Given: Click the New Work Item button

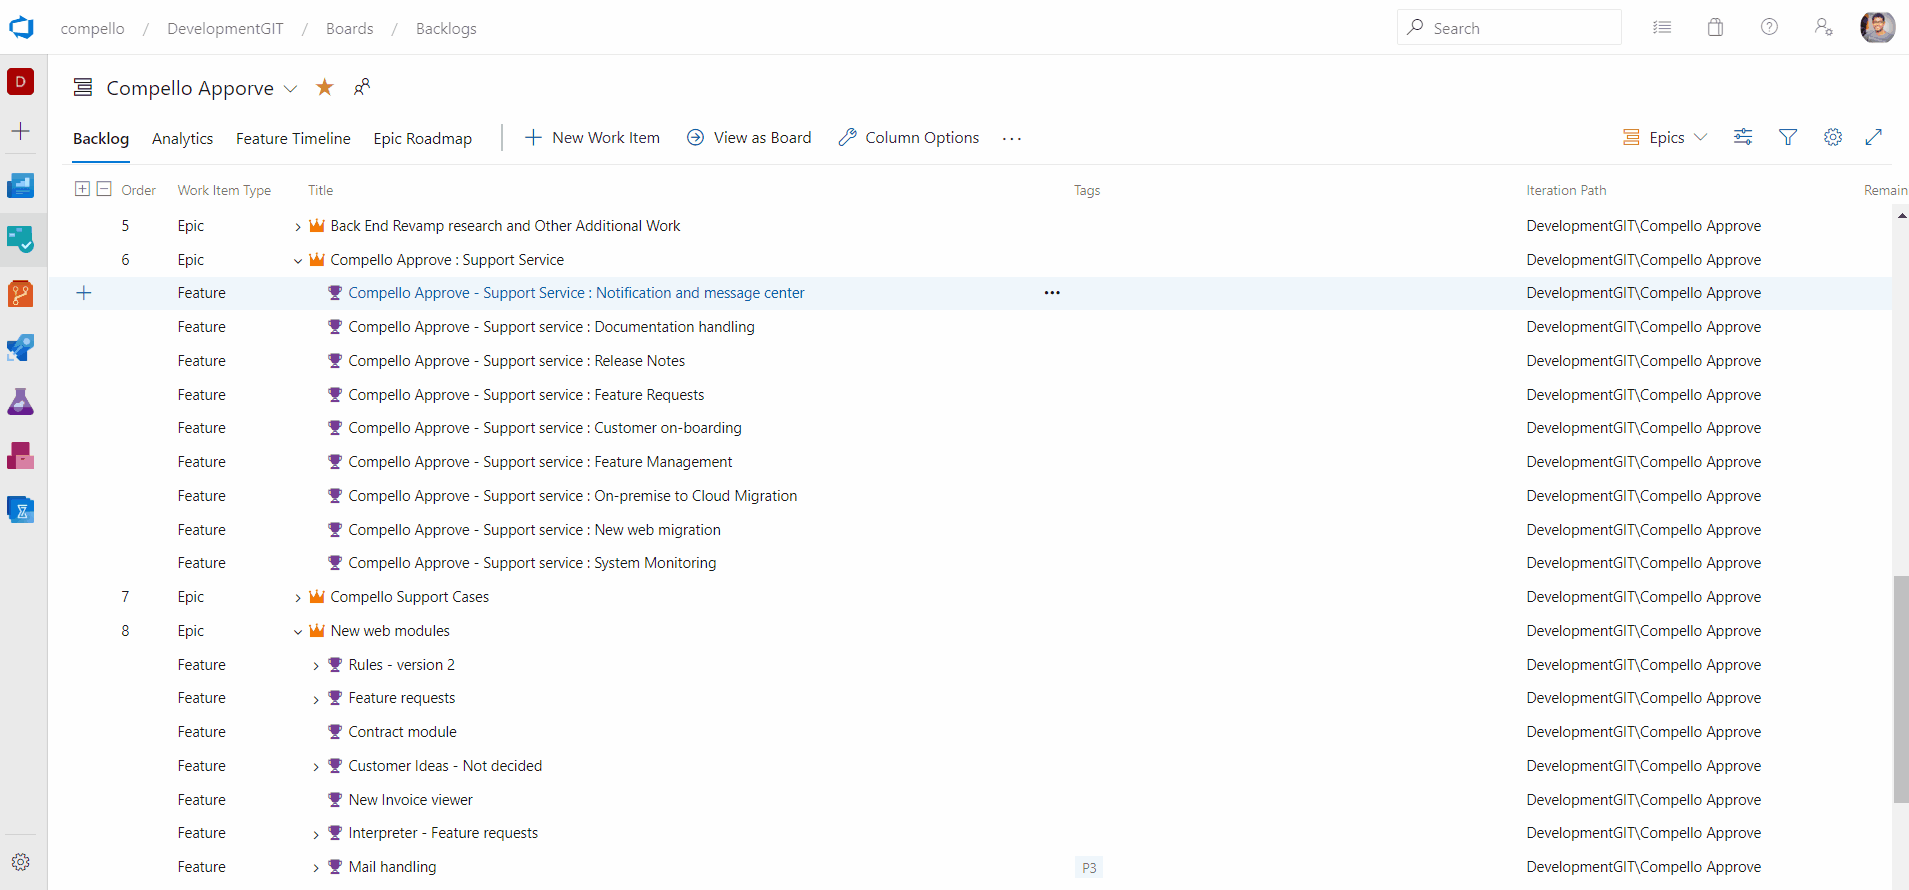Looking at the screenshot, I should [592, 137].
